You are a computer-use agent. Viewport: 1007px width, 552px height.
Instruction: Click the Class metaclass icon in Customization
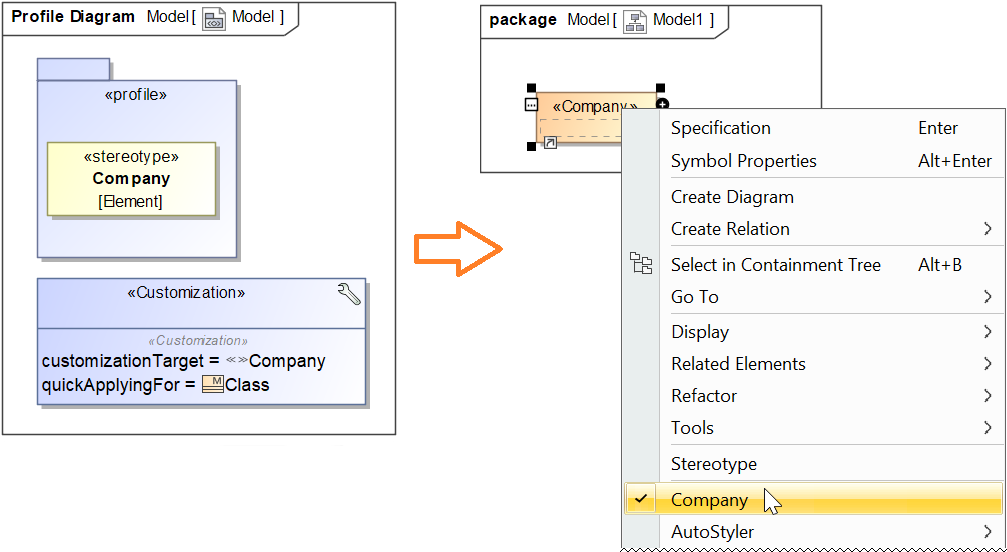point(212,385)
